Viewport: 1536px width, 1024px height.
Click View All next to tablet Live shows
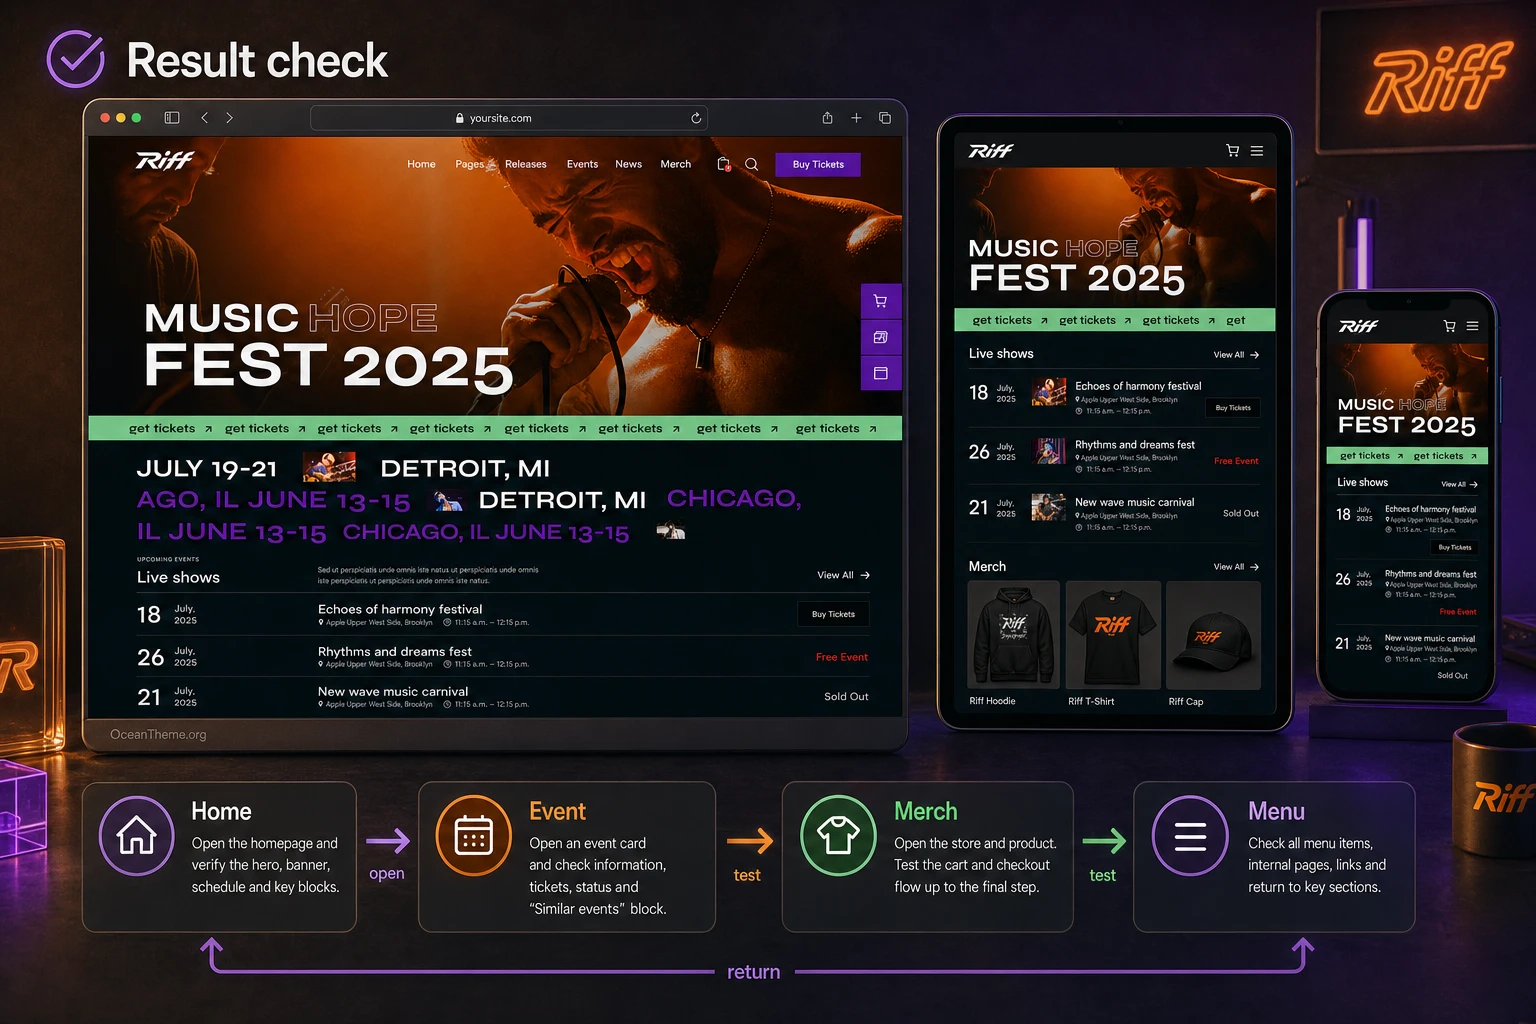coord(1236,355)
